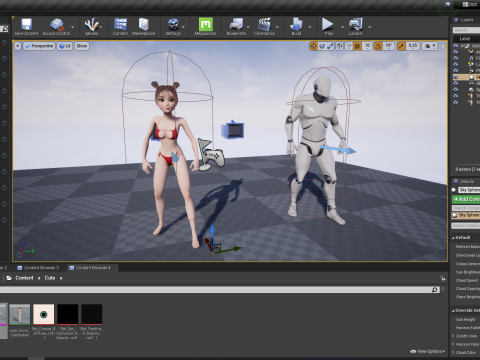Click the Settings gear toolbar icon
The width and height of the screenshot is (480, 360).
173,27
